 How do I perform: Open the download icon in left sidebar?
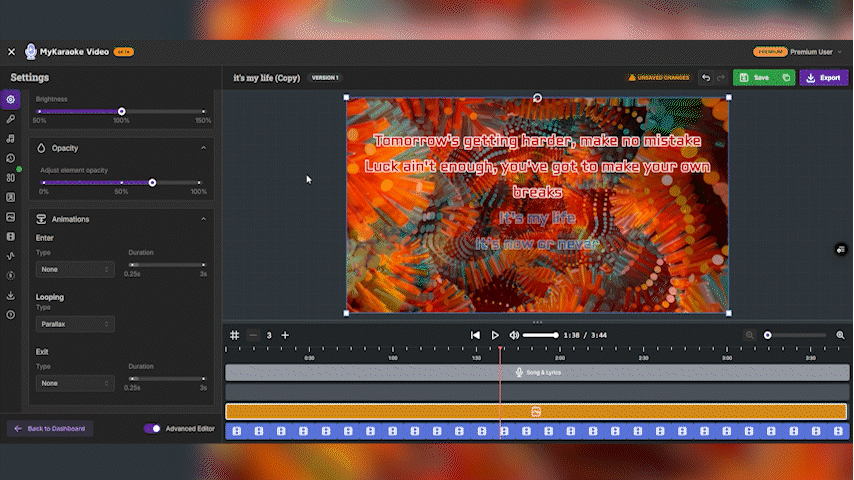tap(10, 295)
